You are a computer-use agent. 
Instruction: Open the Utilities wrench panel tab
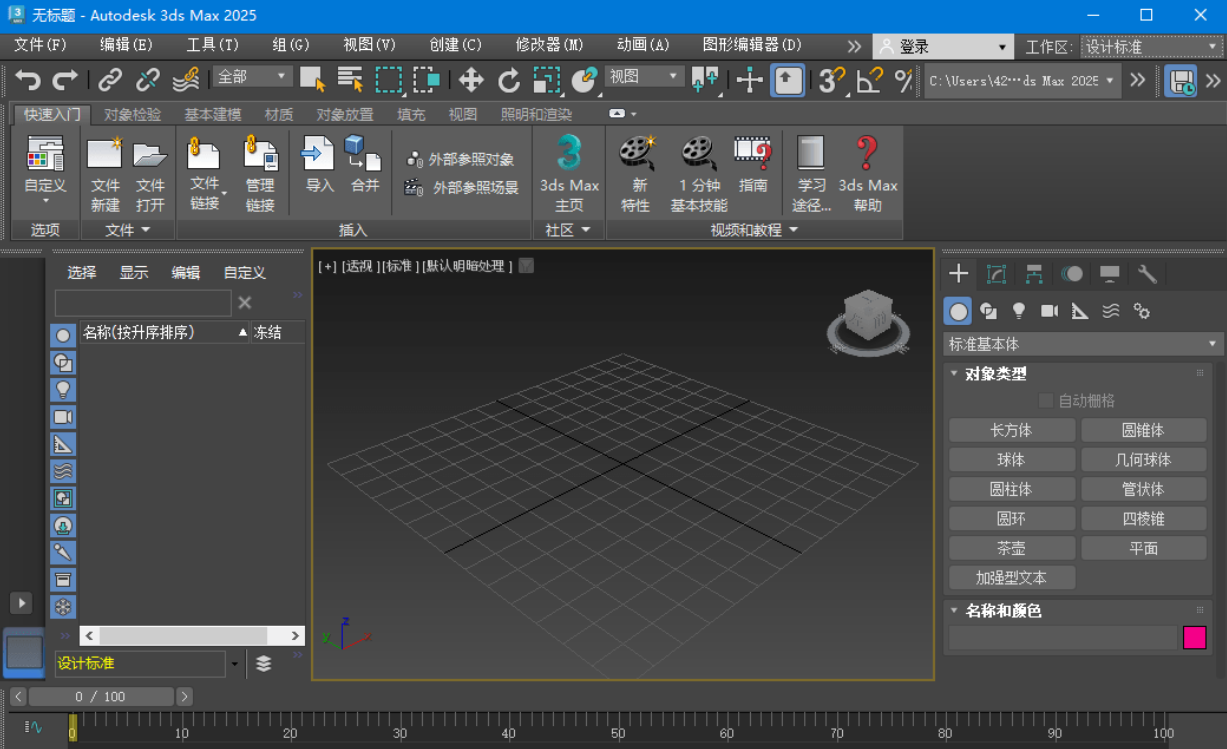[1147, 274]
